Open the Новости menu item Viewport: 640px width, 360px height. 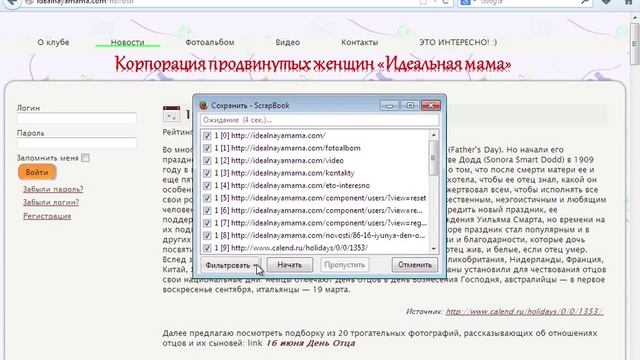pos(127,42)
